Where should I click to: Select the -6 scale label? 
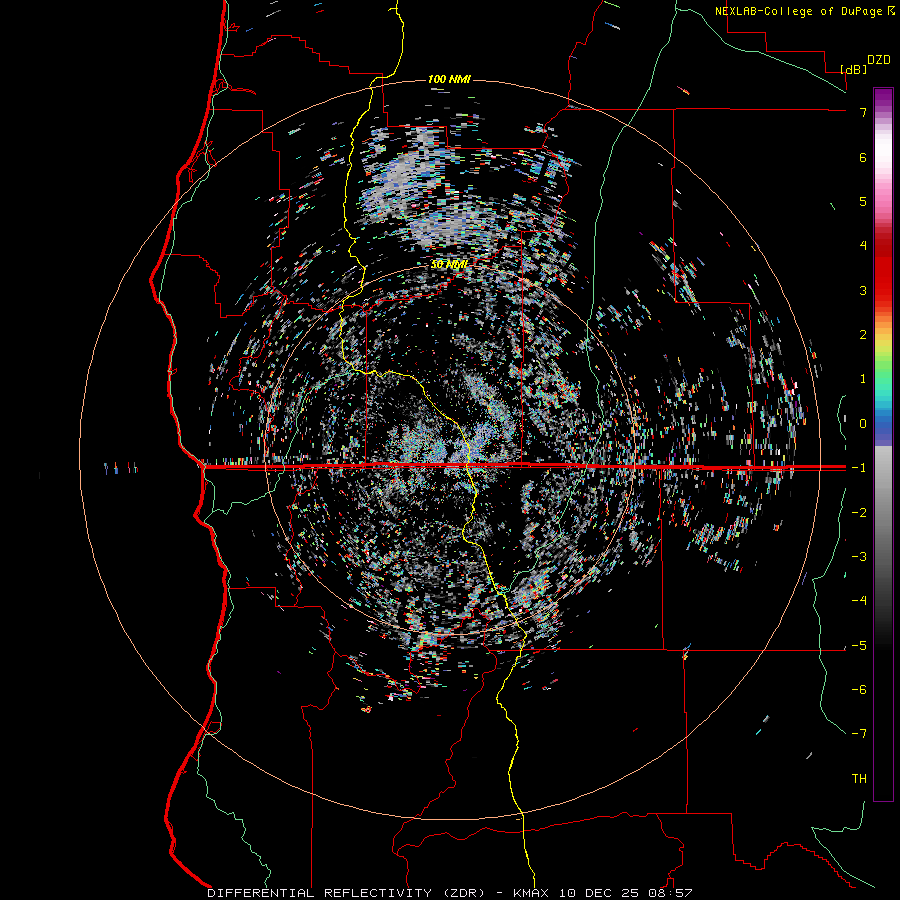click(x=859, y=690)
